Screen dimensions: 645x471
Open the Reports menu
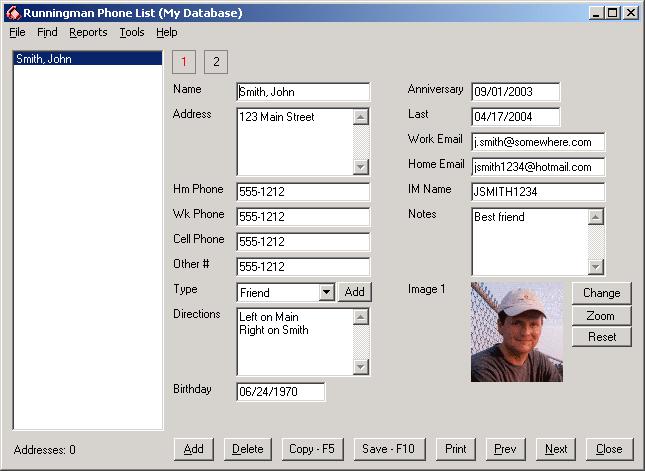point(88,32)
